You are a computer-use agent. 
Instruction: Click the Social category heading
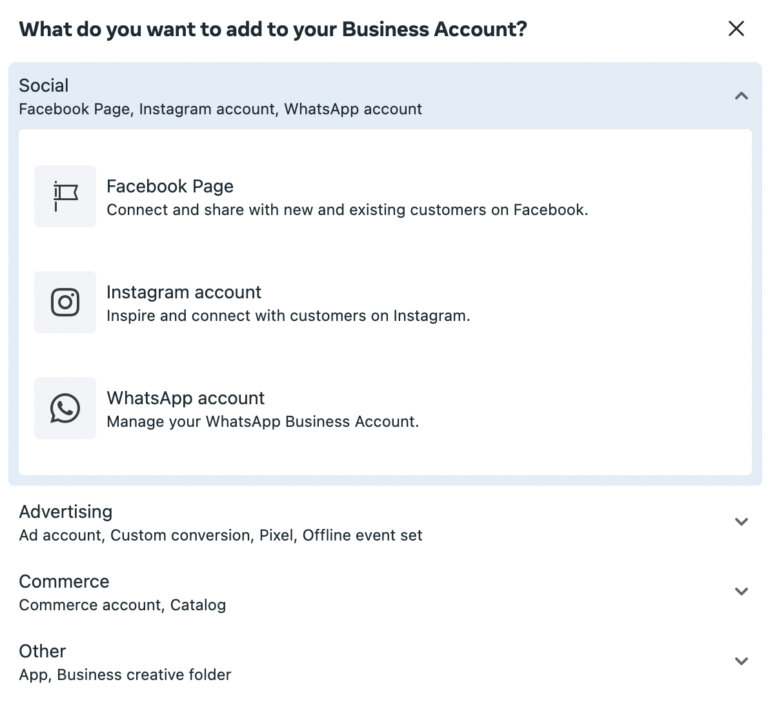(44, 85)
